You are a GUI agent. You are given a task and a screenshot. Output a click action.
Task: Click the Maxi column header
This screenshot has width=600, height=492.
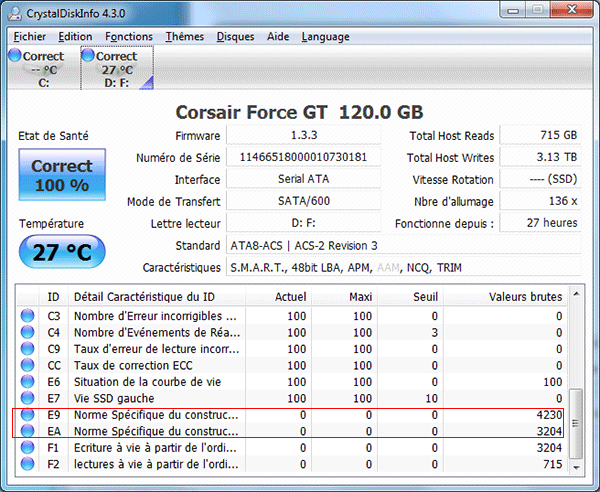point(344,297)
